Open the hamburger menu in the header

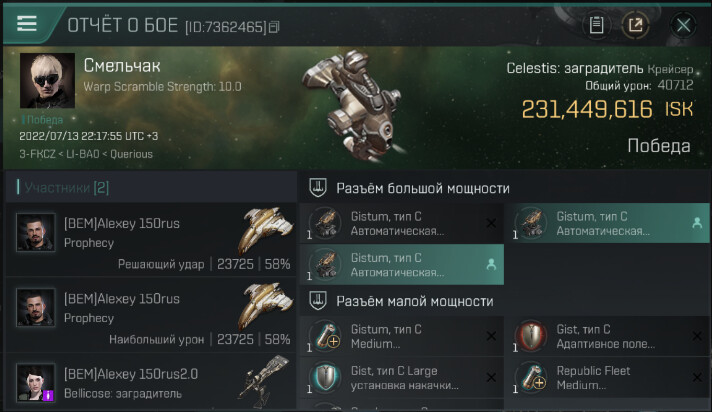point(27,23)
